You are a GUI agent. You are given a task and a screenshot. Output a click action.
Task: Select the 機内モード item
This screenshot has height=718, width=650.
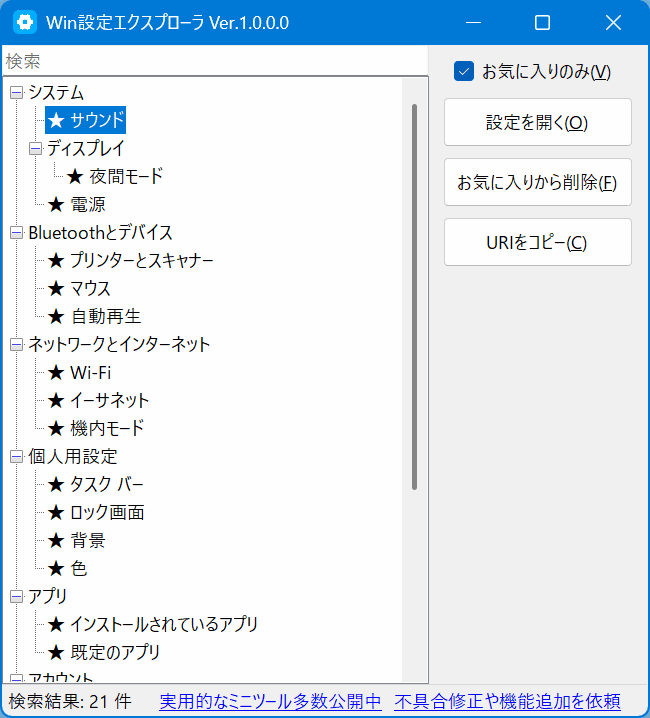[x=96, y=429]
